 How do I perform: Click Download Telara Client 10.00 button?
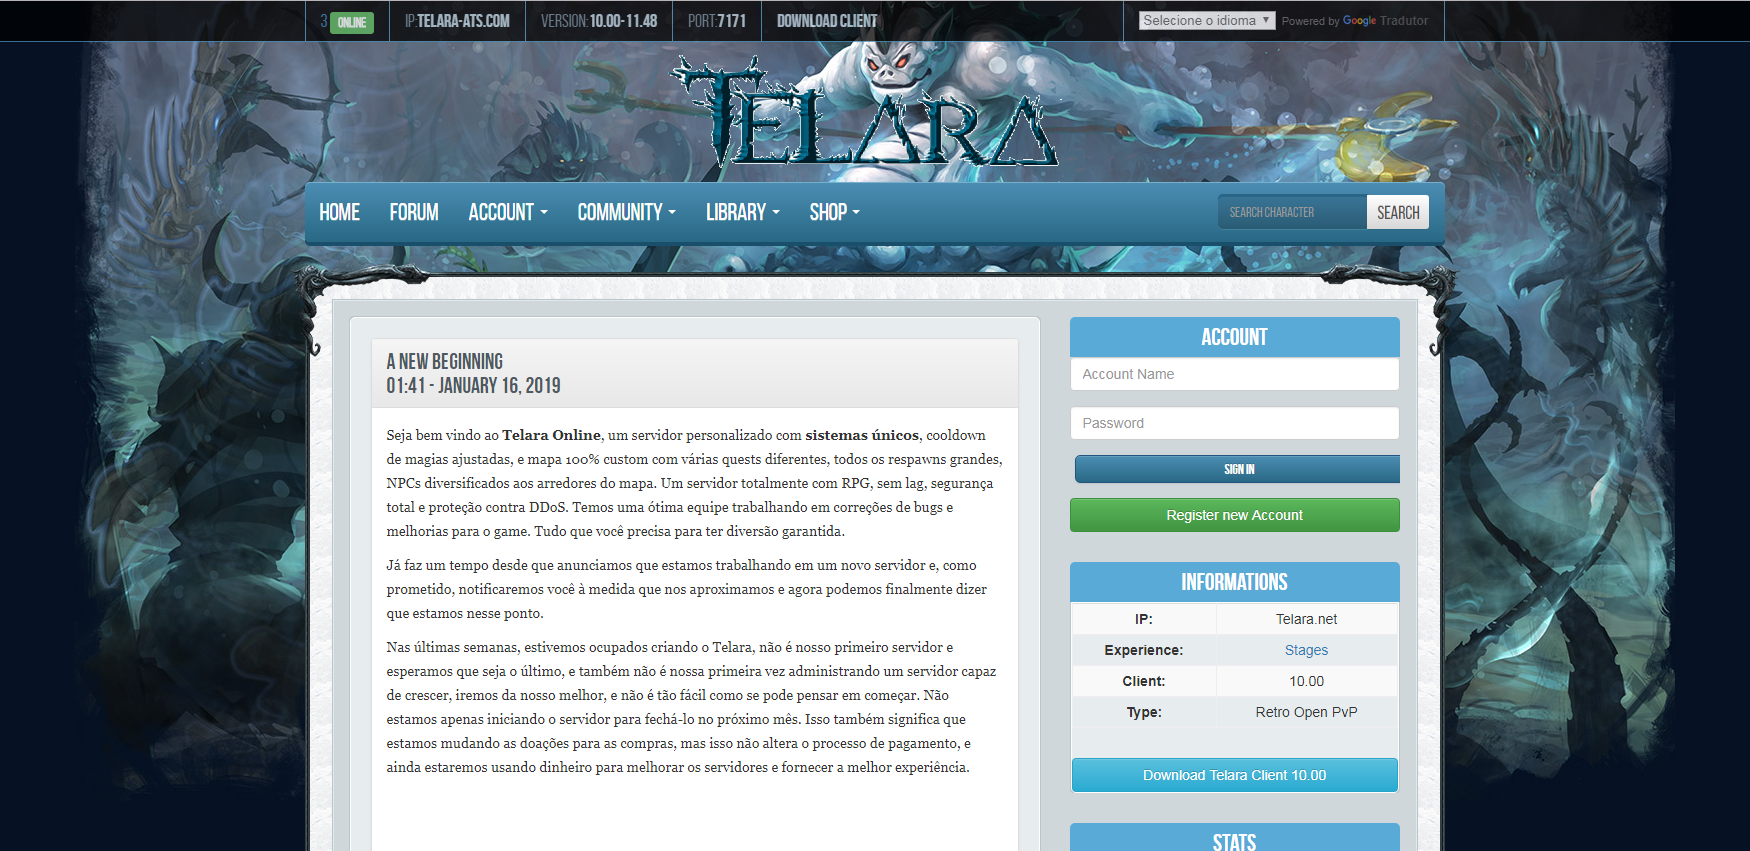click(x=1235, y=775)
